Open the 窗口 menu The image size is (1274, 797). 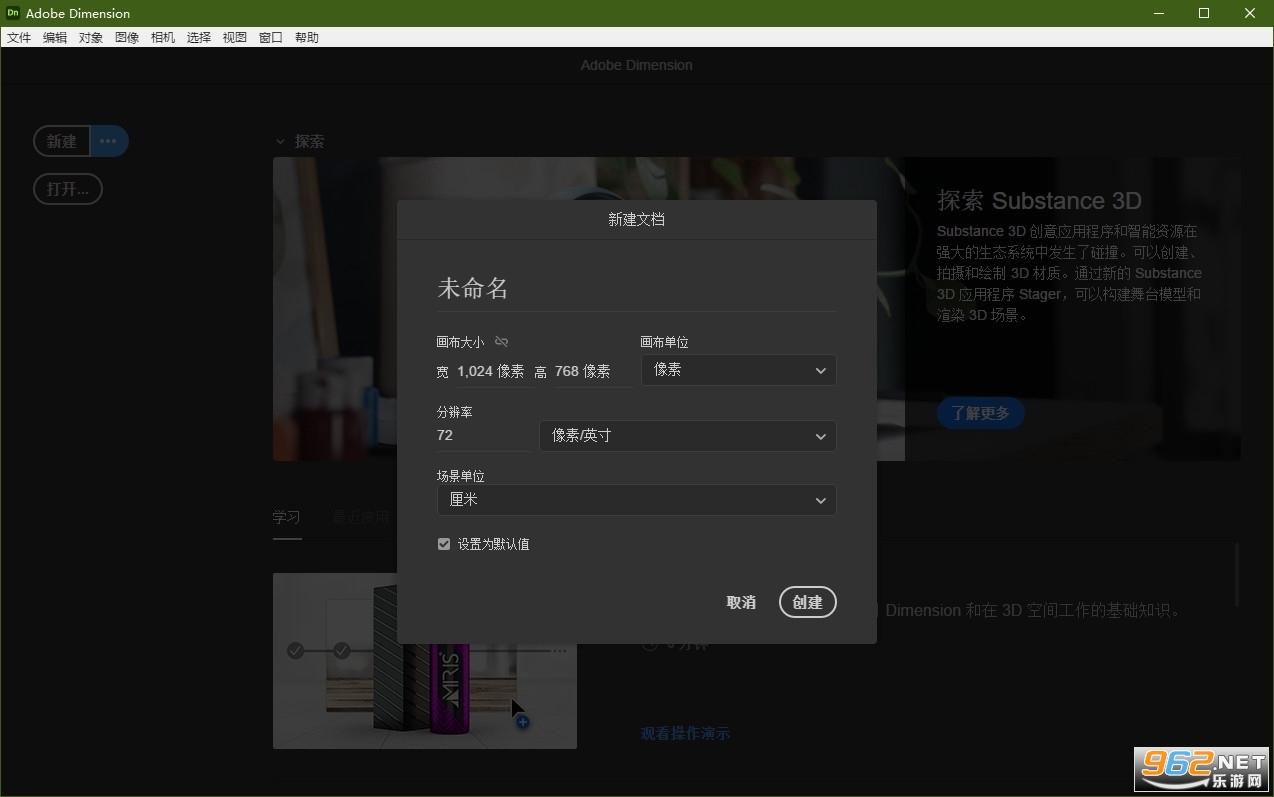click(271, 38)
